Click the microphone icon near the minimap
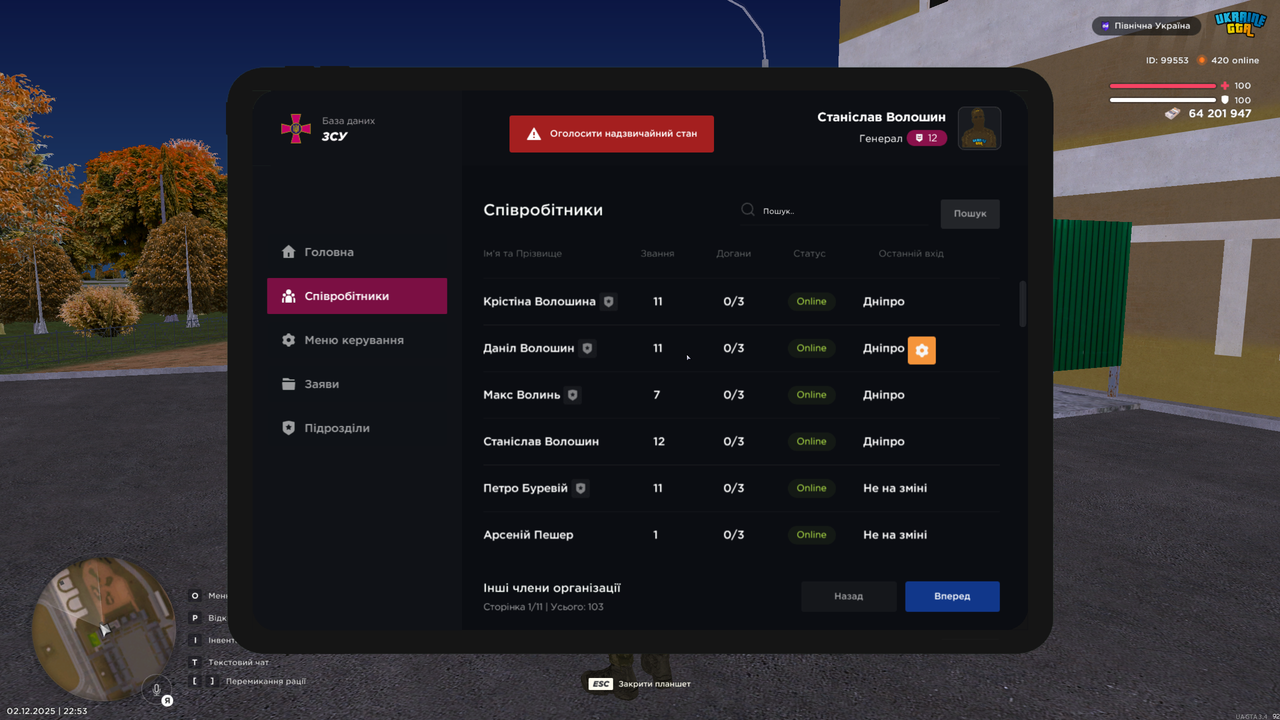The width and height of the screenshot is (1280, 720). click(155, 688)
